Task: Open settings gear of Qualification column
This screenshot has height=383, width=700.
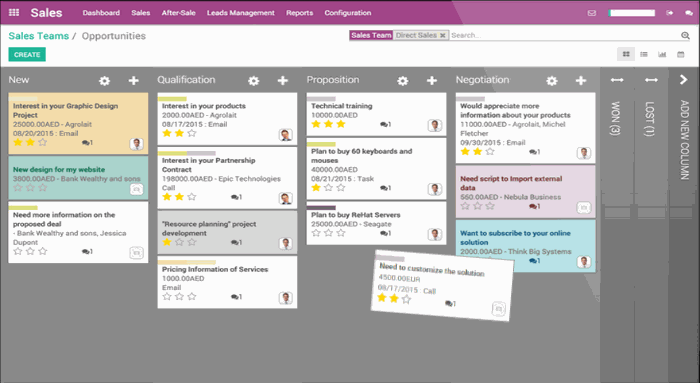Action: click(x=254, y=81)
